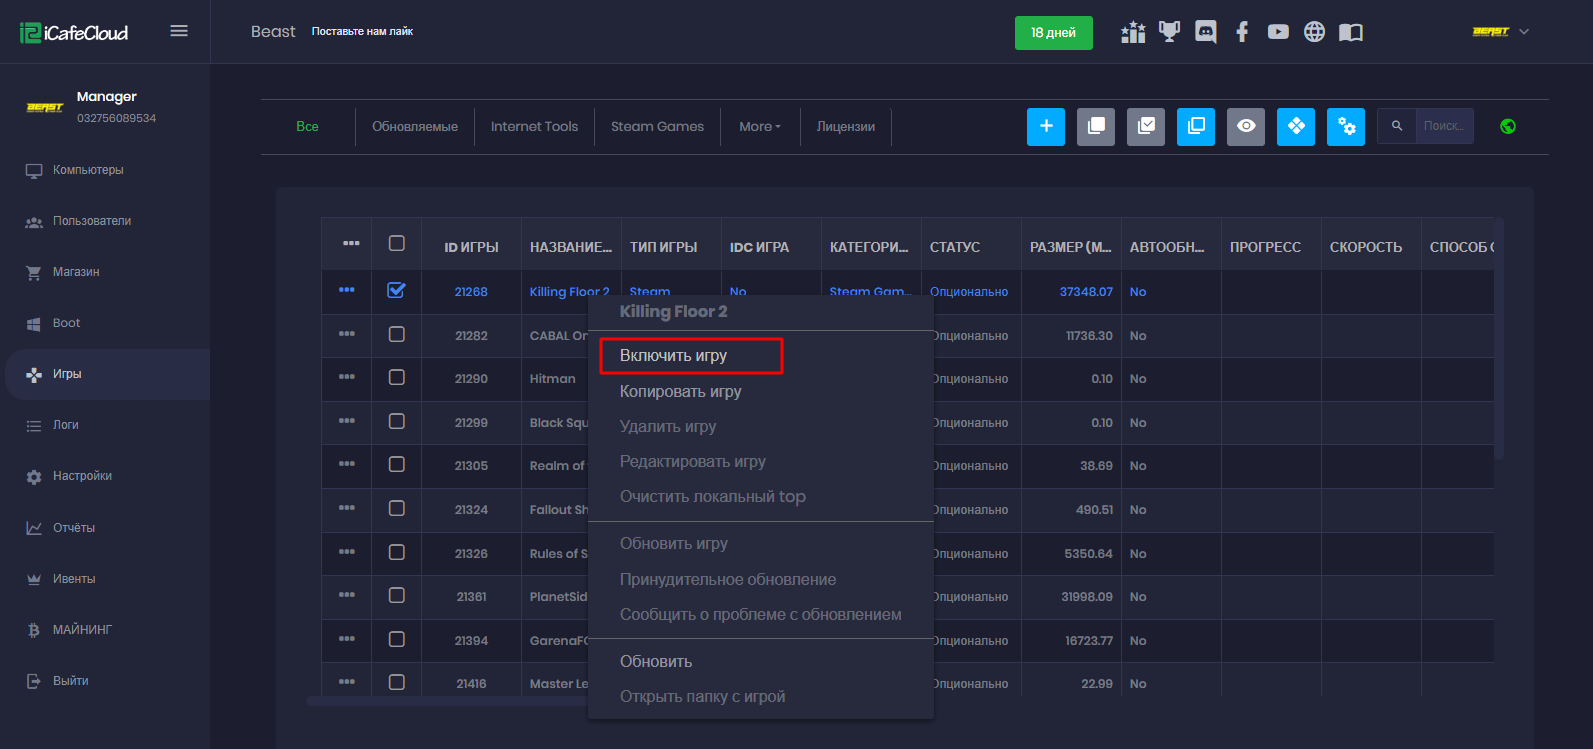Switch to the 'Лицензии' tab
The image size is (1593, 749).
coord(846,126)
